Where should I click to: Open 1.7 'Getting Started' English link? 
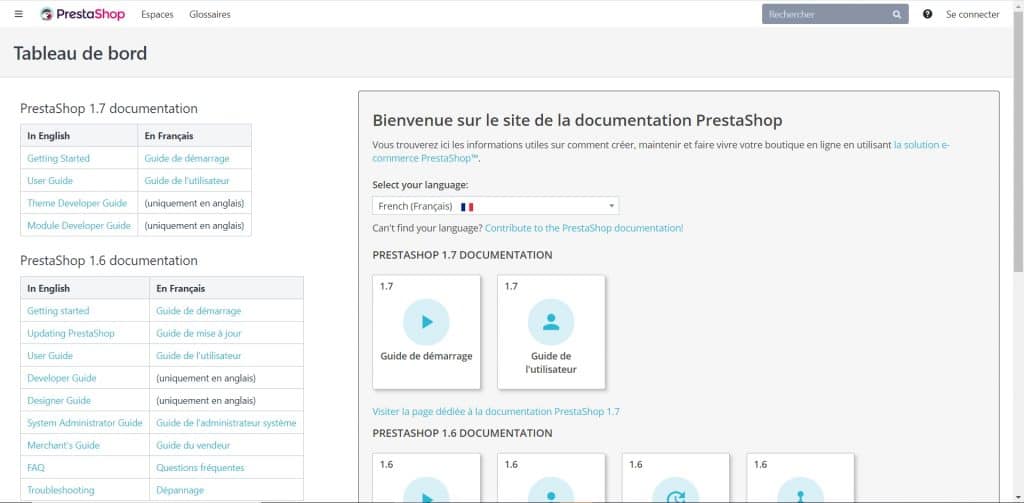(58, 158)
